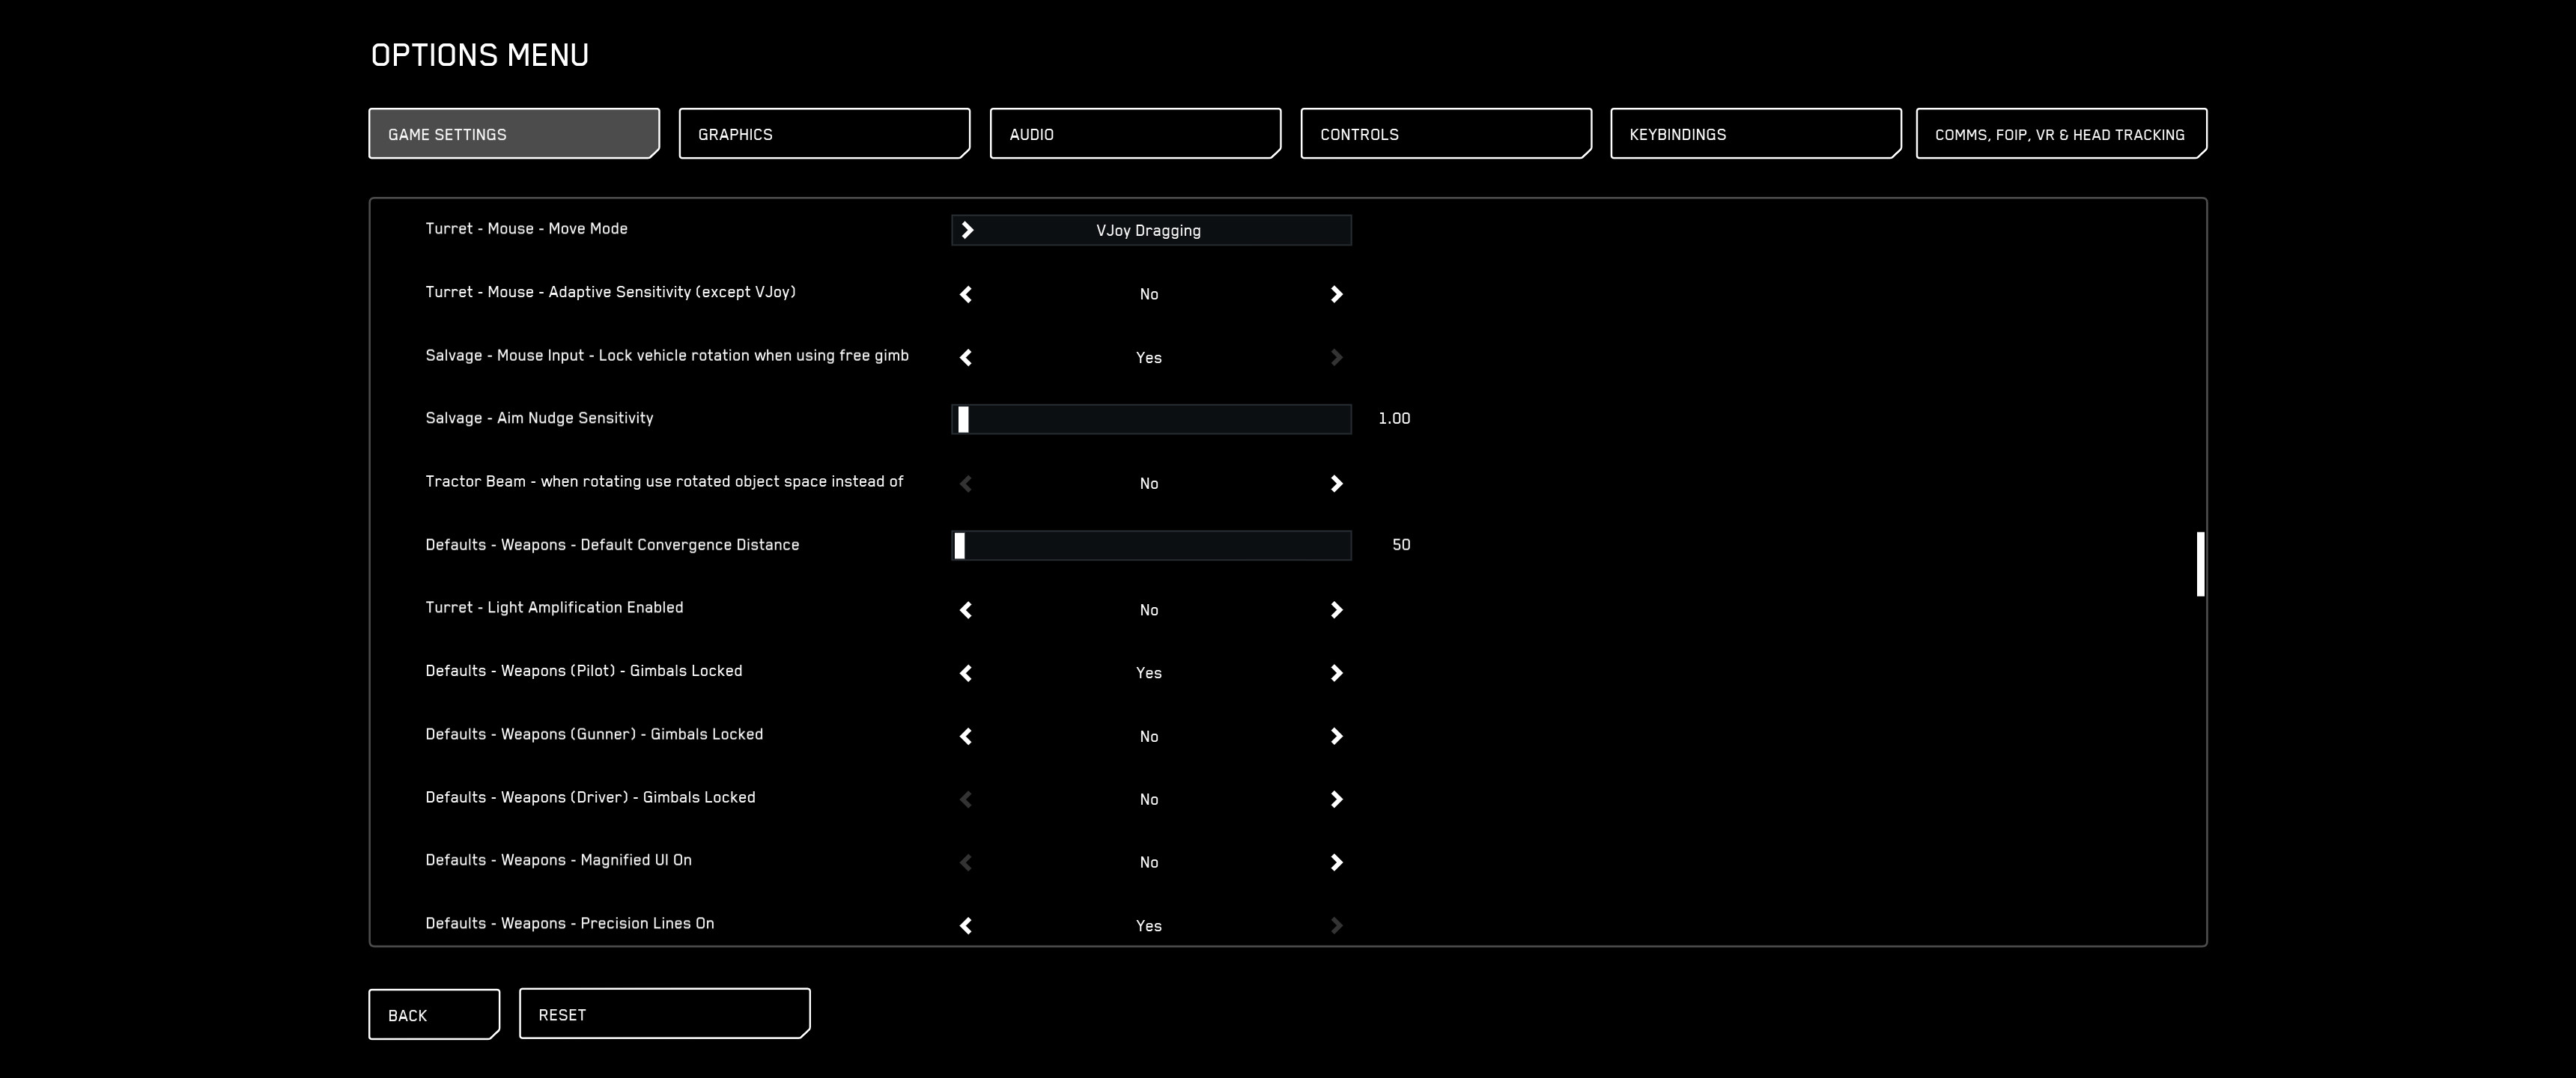The width and height of the screenshot is (2576, 1078).
Task: Click right arrow for Tractor Beam rotation setting
Action: (x=1336, y=483)
